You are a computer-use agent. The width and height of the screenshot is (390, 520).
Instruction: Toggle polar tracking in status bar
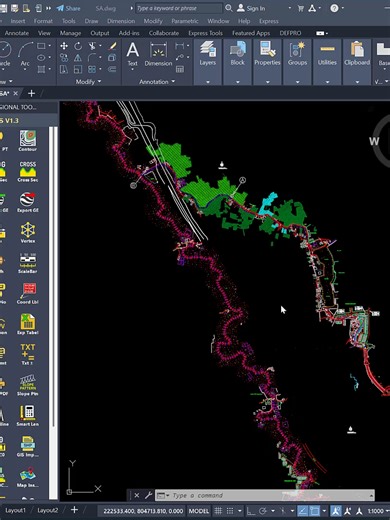pos(263,511)
